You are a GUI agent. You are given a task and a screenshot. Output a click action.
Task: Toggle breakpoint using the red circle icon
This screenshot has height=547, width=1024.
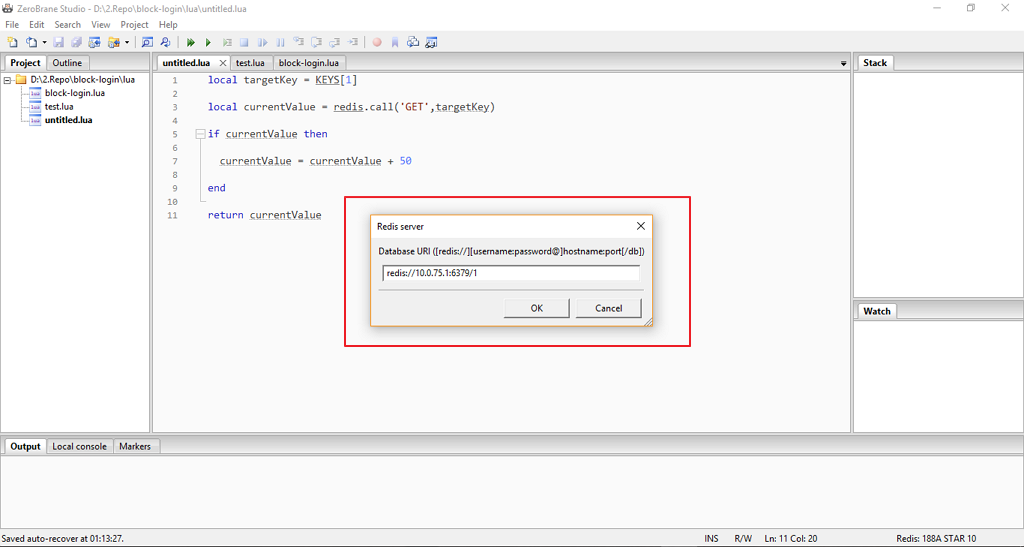pos(377,43)
